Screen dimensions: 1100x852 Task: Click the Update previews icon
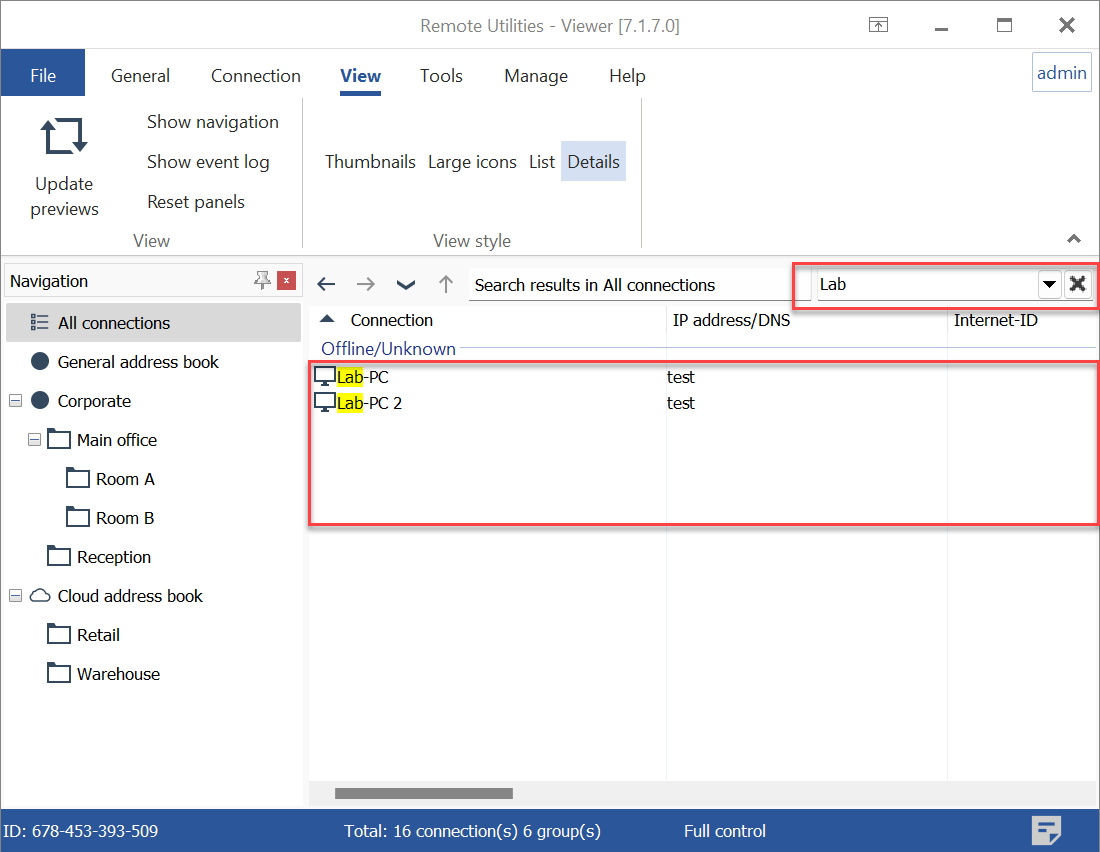pyautogui.click(x=63, y=136)
